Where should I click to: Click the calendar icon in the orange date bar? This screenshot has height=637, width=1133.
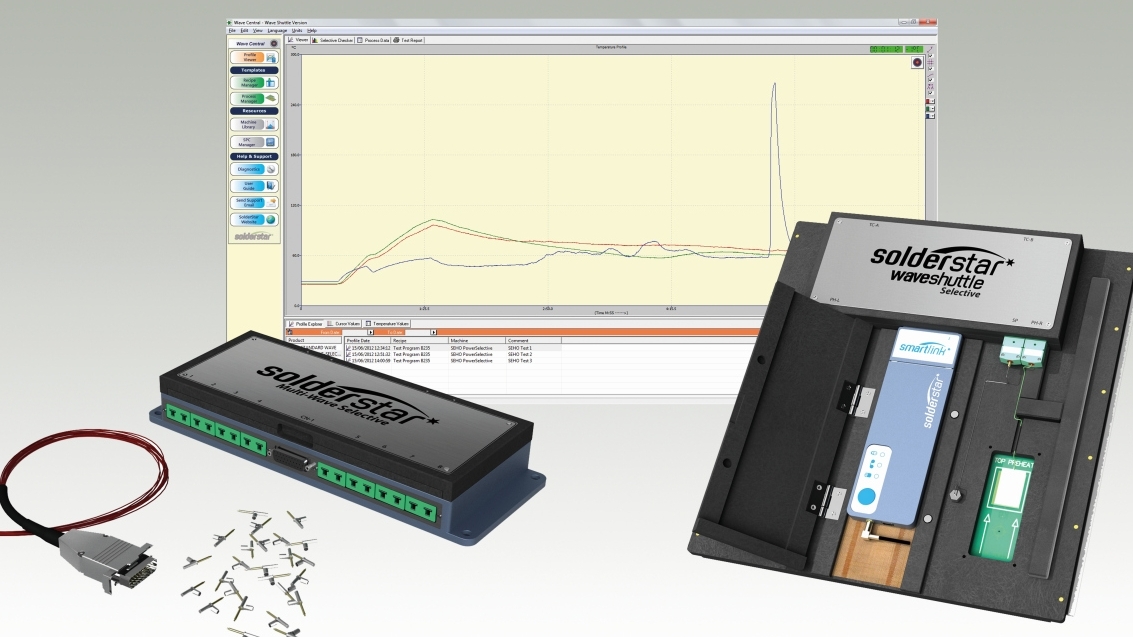[x=290, y=332]
